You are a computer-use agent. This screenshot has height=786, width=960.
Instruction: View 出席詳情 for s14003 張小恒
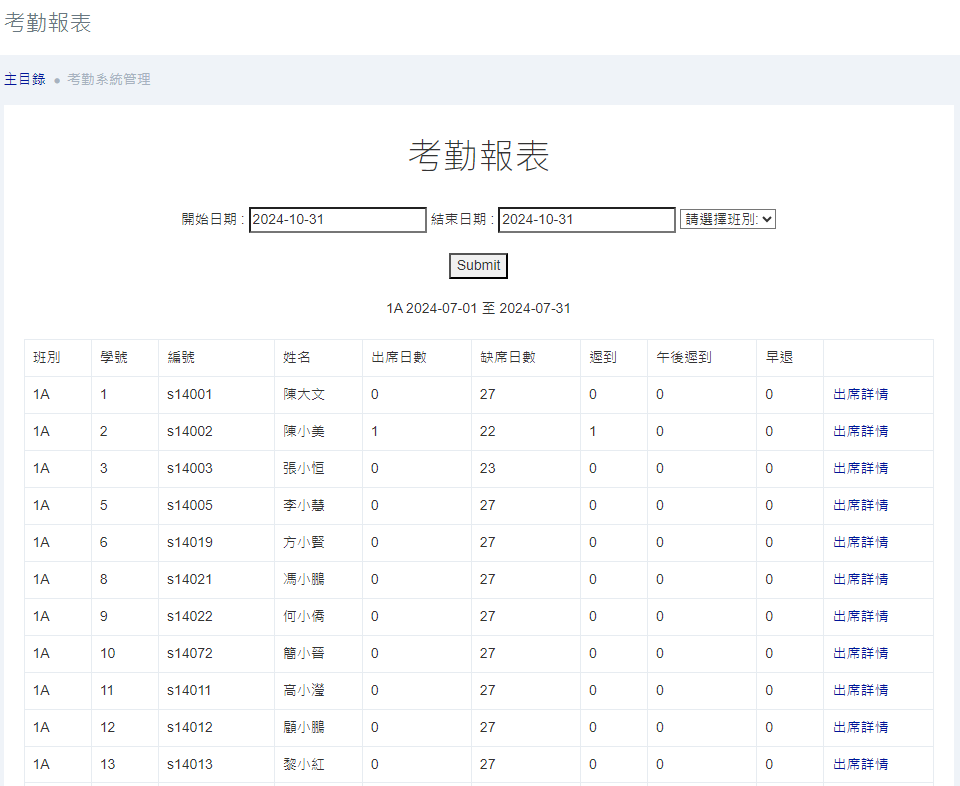pos(860,468)
